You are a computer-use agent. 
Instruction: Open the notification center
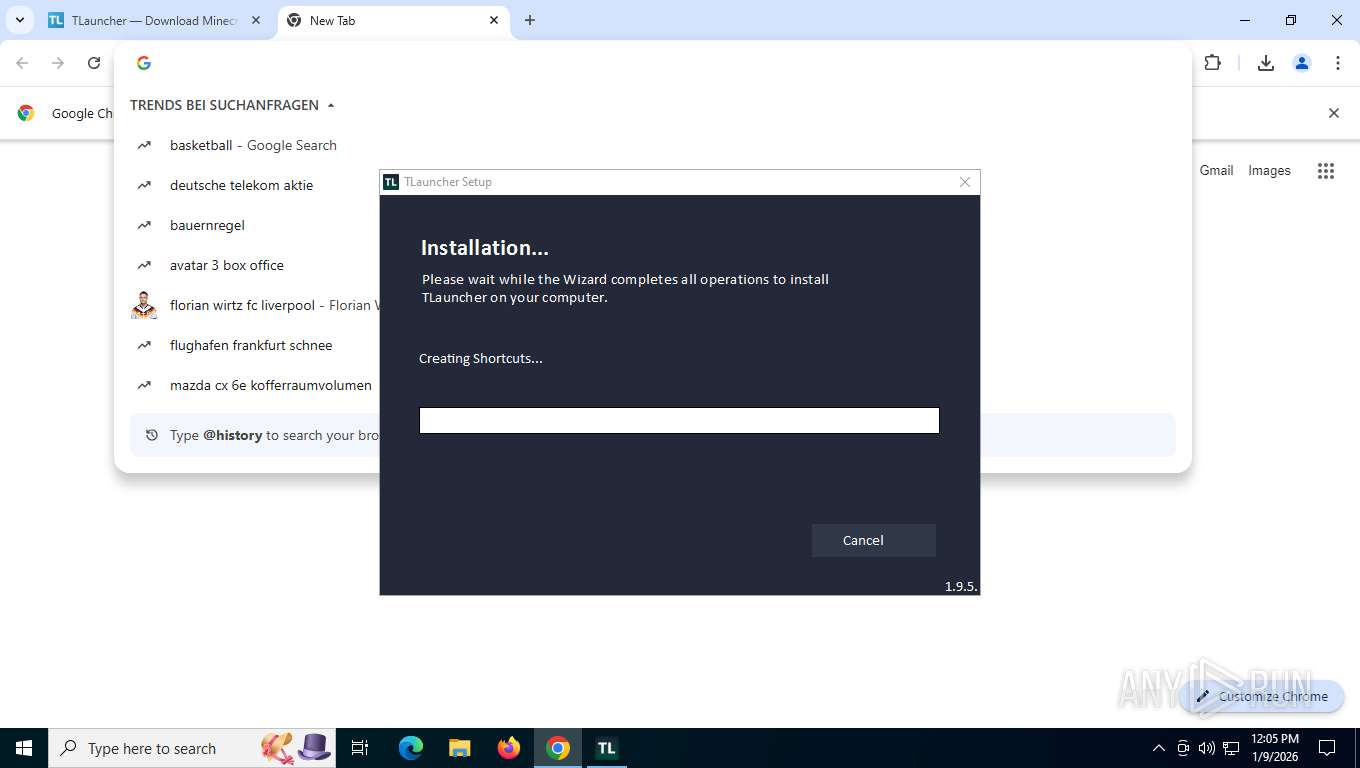[x=1327, y=748]
